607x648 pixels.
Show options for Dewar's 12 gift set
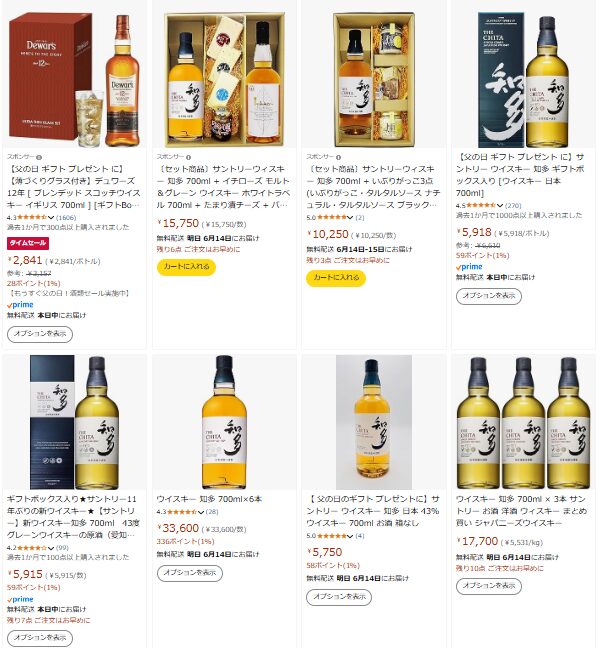click(x=40, y=334)
